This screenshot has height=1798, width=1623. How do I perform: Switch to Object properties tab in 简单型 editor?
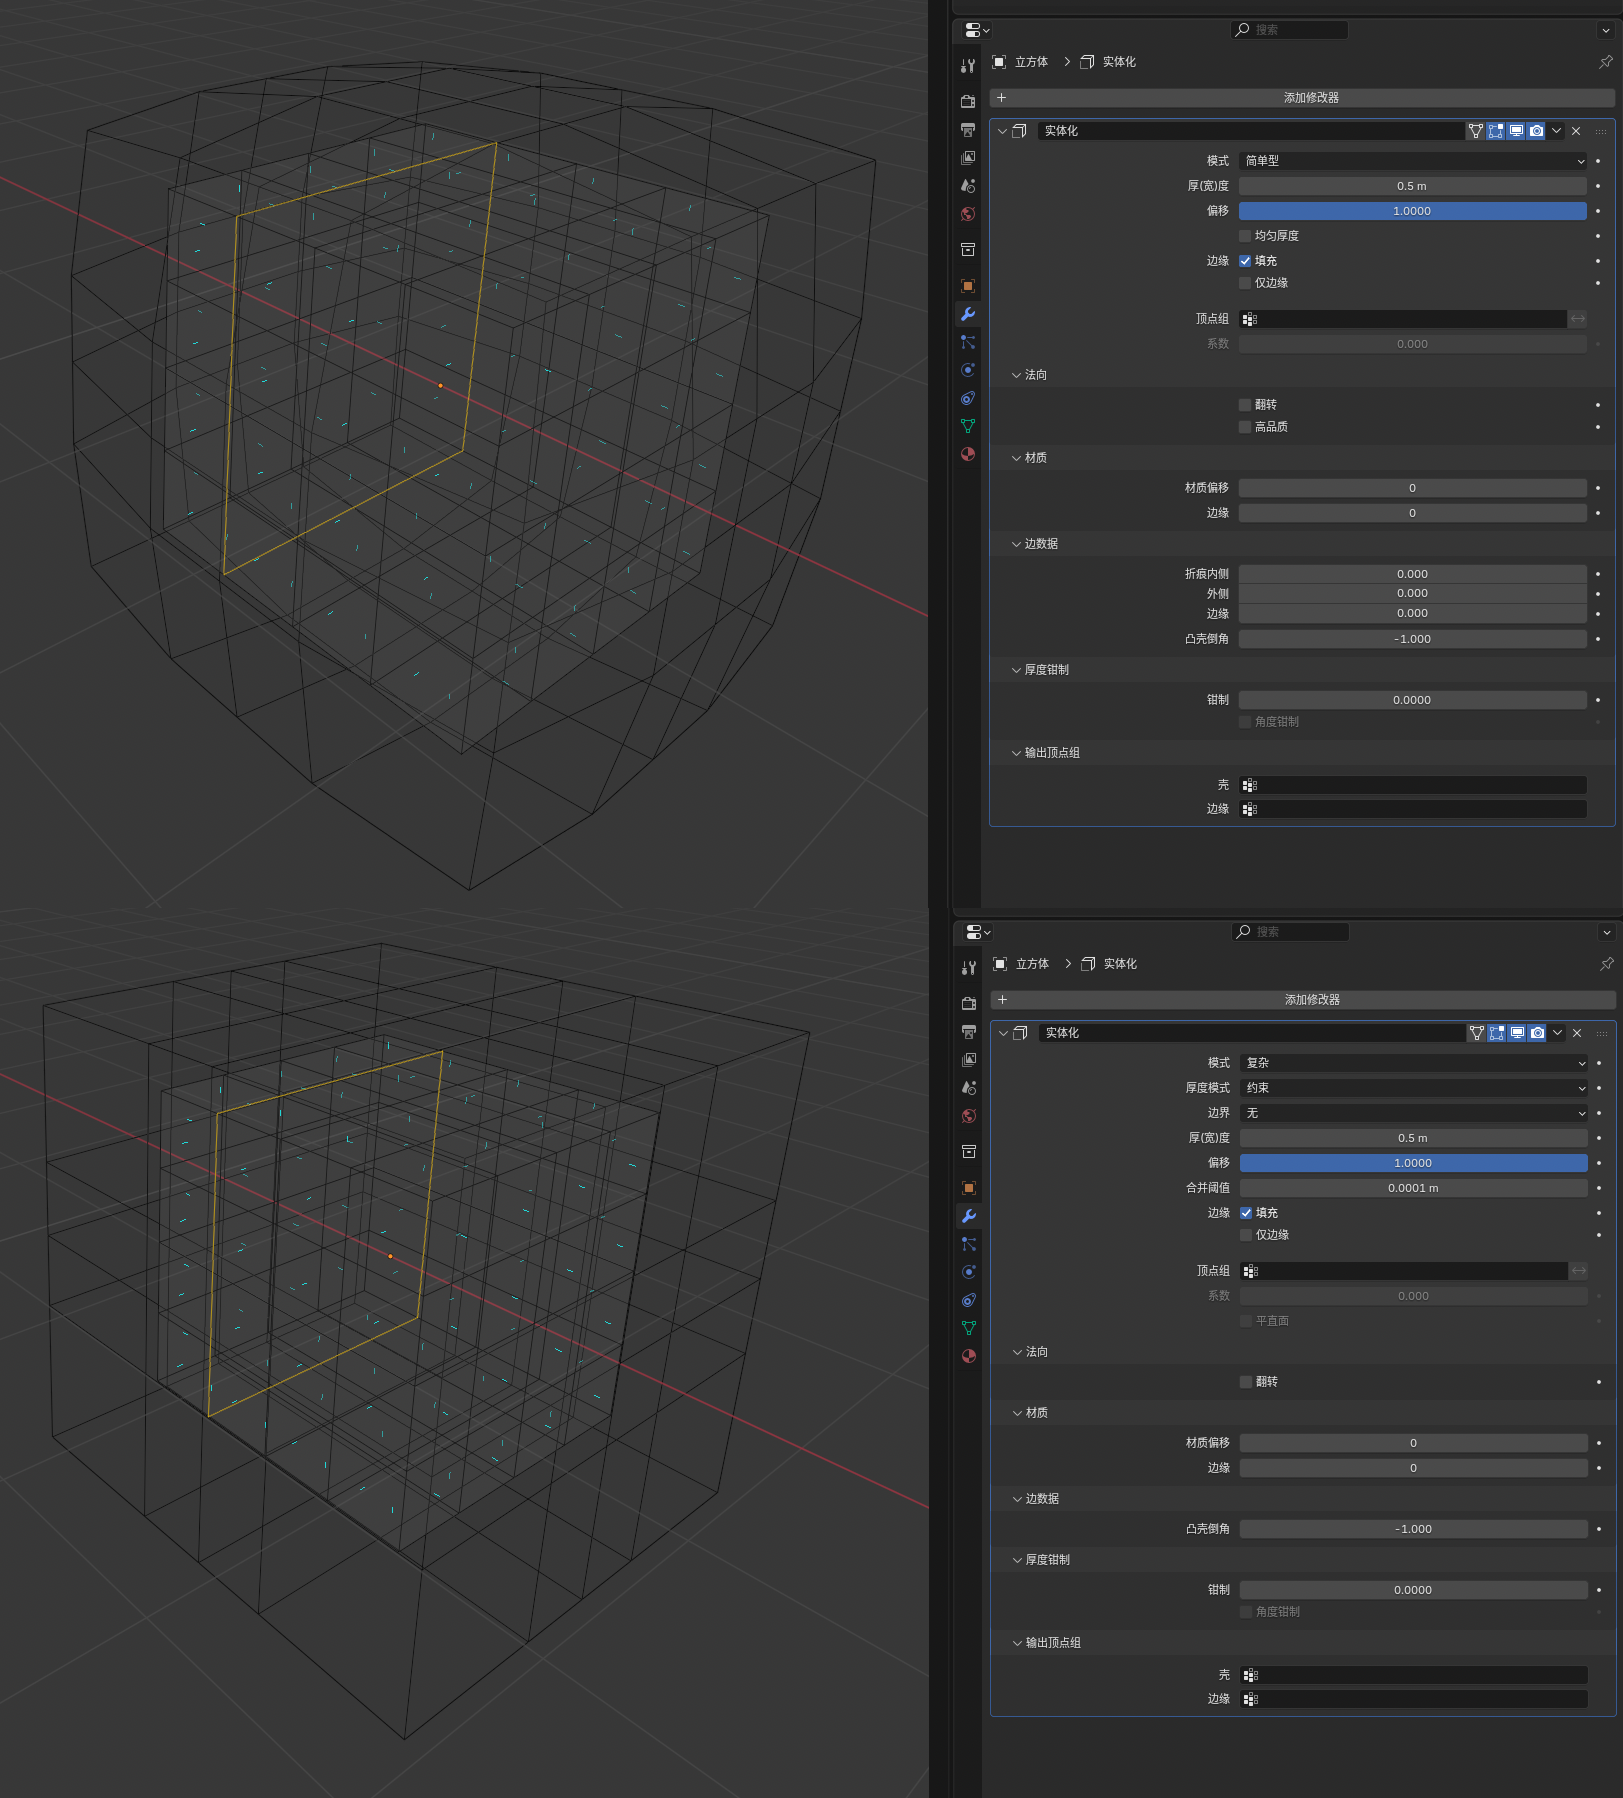tap(968, 286)
